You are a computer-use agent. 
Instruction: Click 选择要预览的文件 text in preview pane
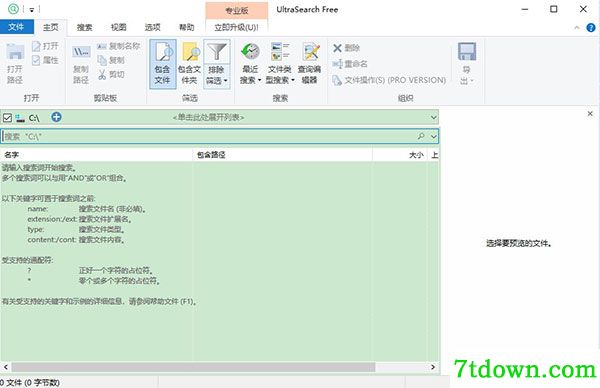pyautogui.click(x=518, y=243)
